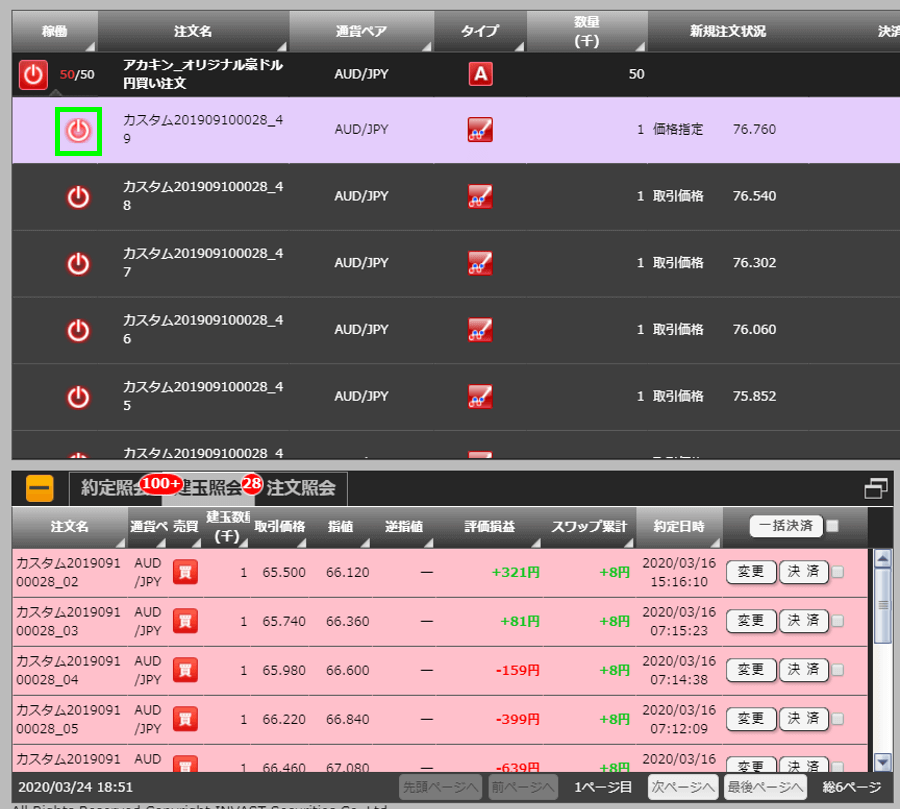Click type icon in 75.852 row
Image resolution: width=900 pixels, height=809 pixels.
tap(480, 396)
